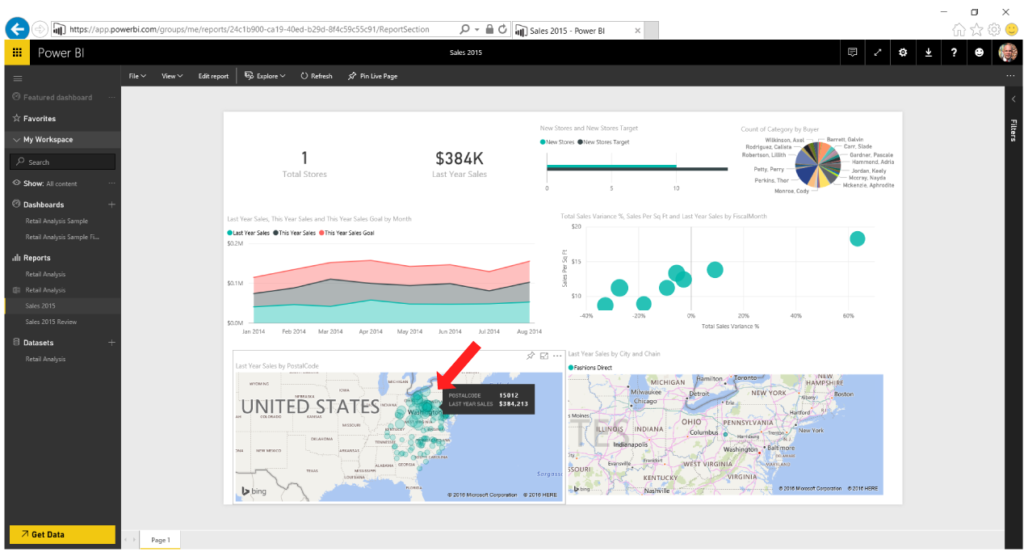Click the notifications comment icon in header
Screen dimensions: 1024x552
(x=852, y=53)
